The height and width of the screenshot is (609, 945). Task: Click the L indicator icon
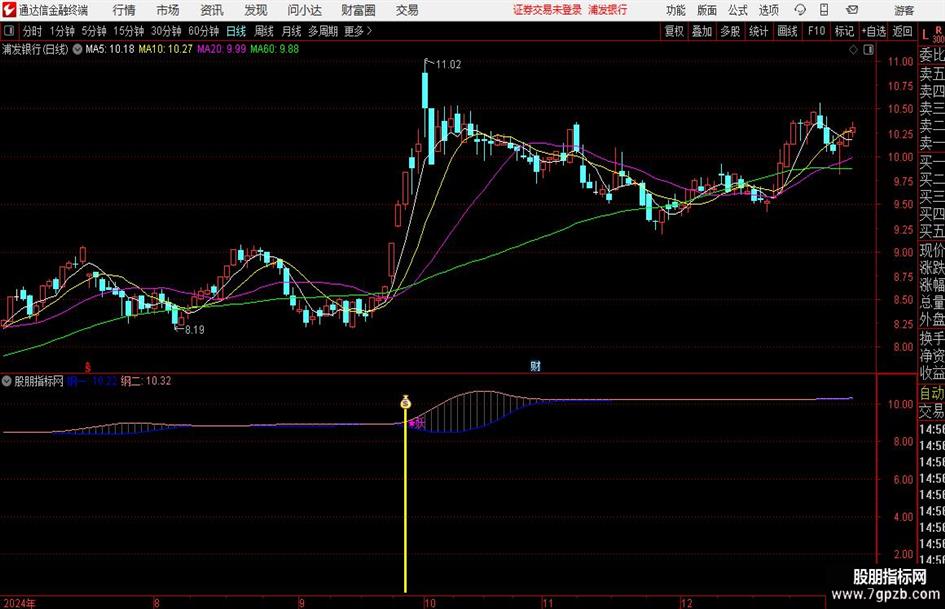click(x=925, y=35)
